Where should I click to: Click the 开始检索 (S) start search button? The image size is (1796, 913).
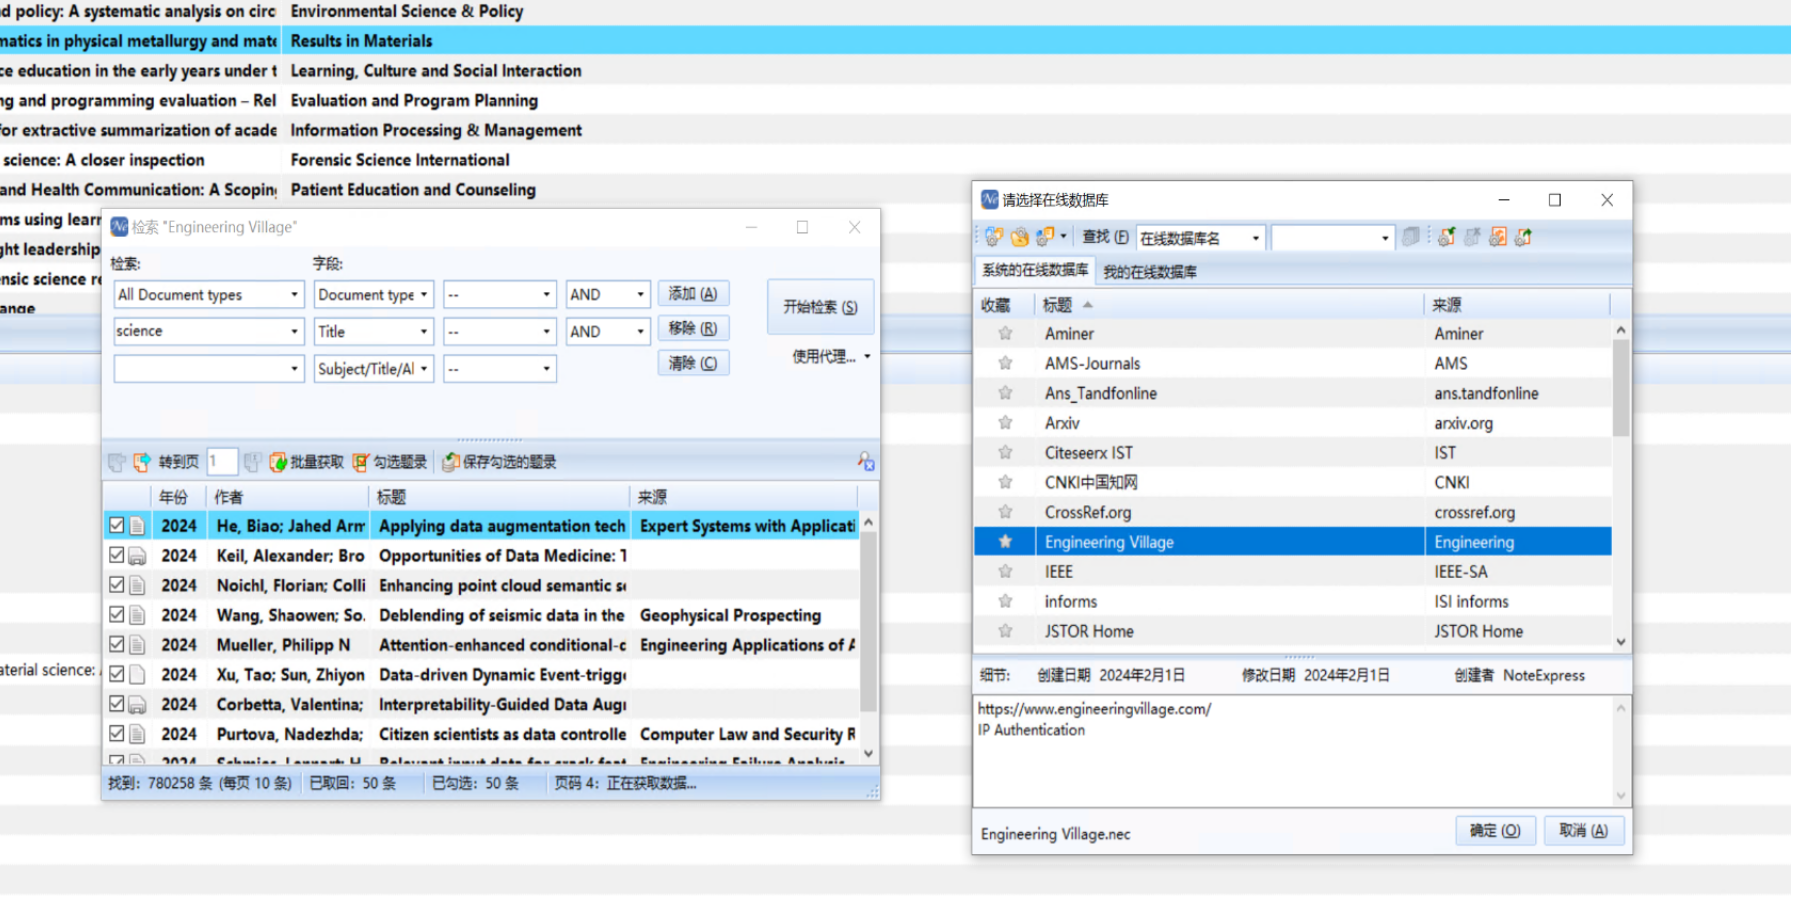tap(820, 307)
